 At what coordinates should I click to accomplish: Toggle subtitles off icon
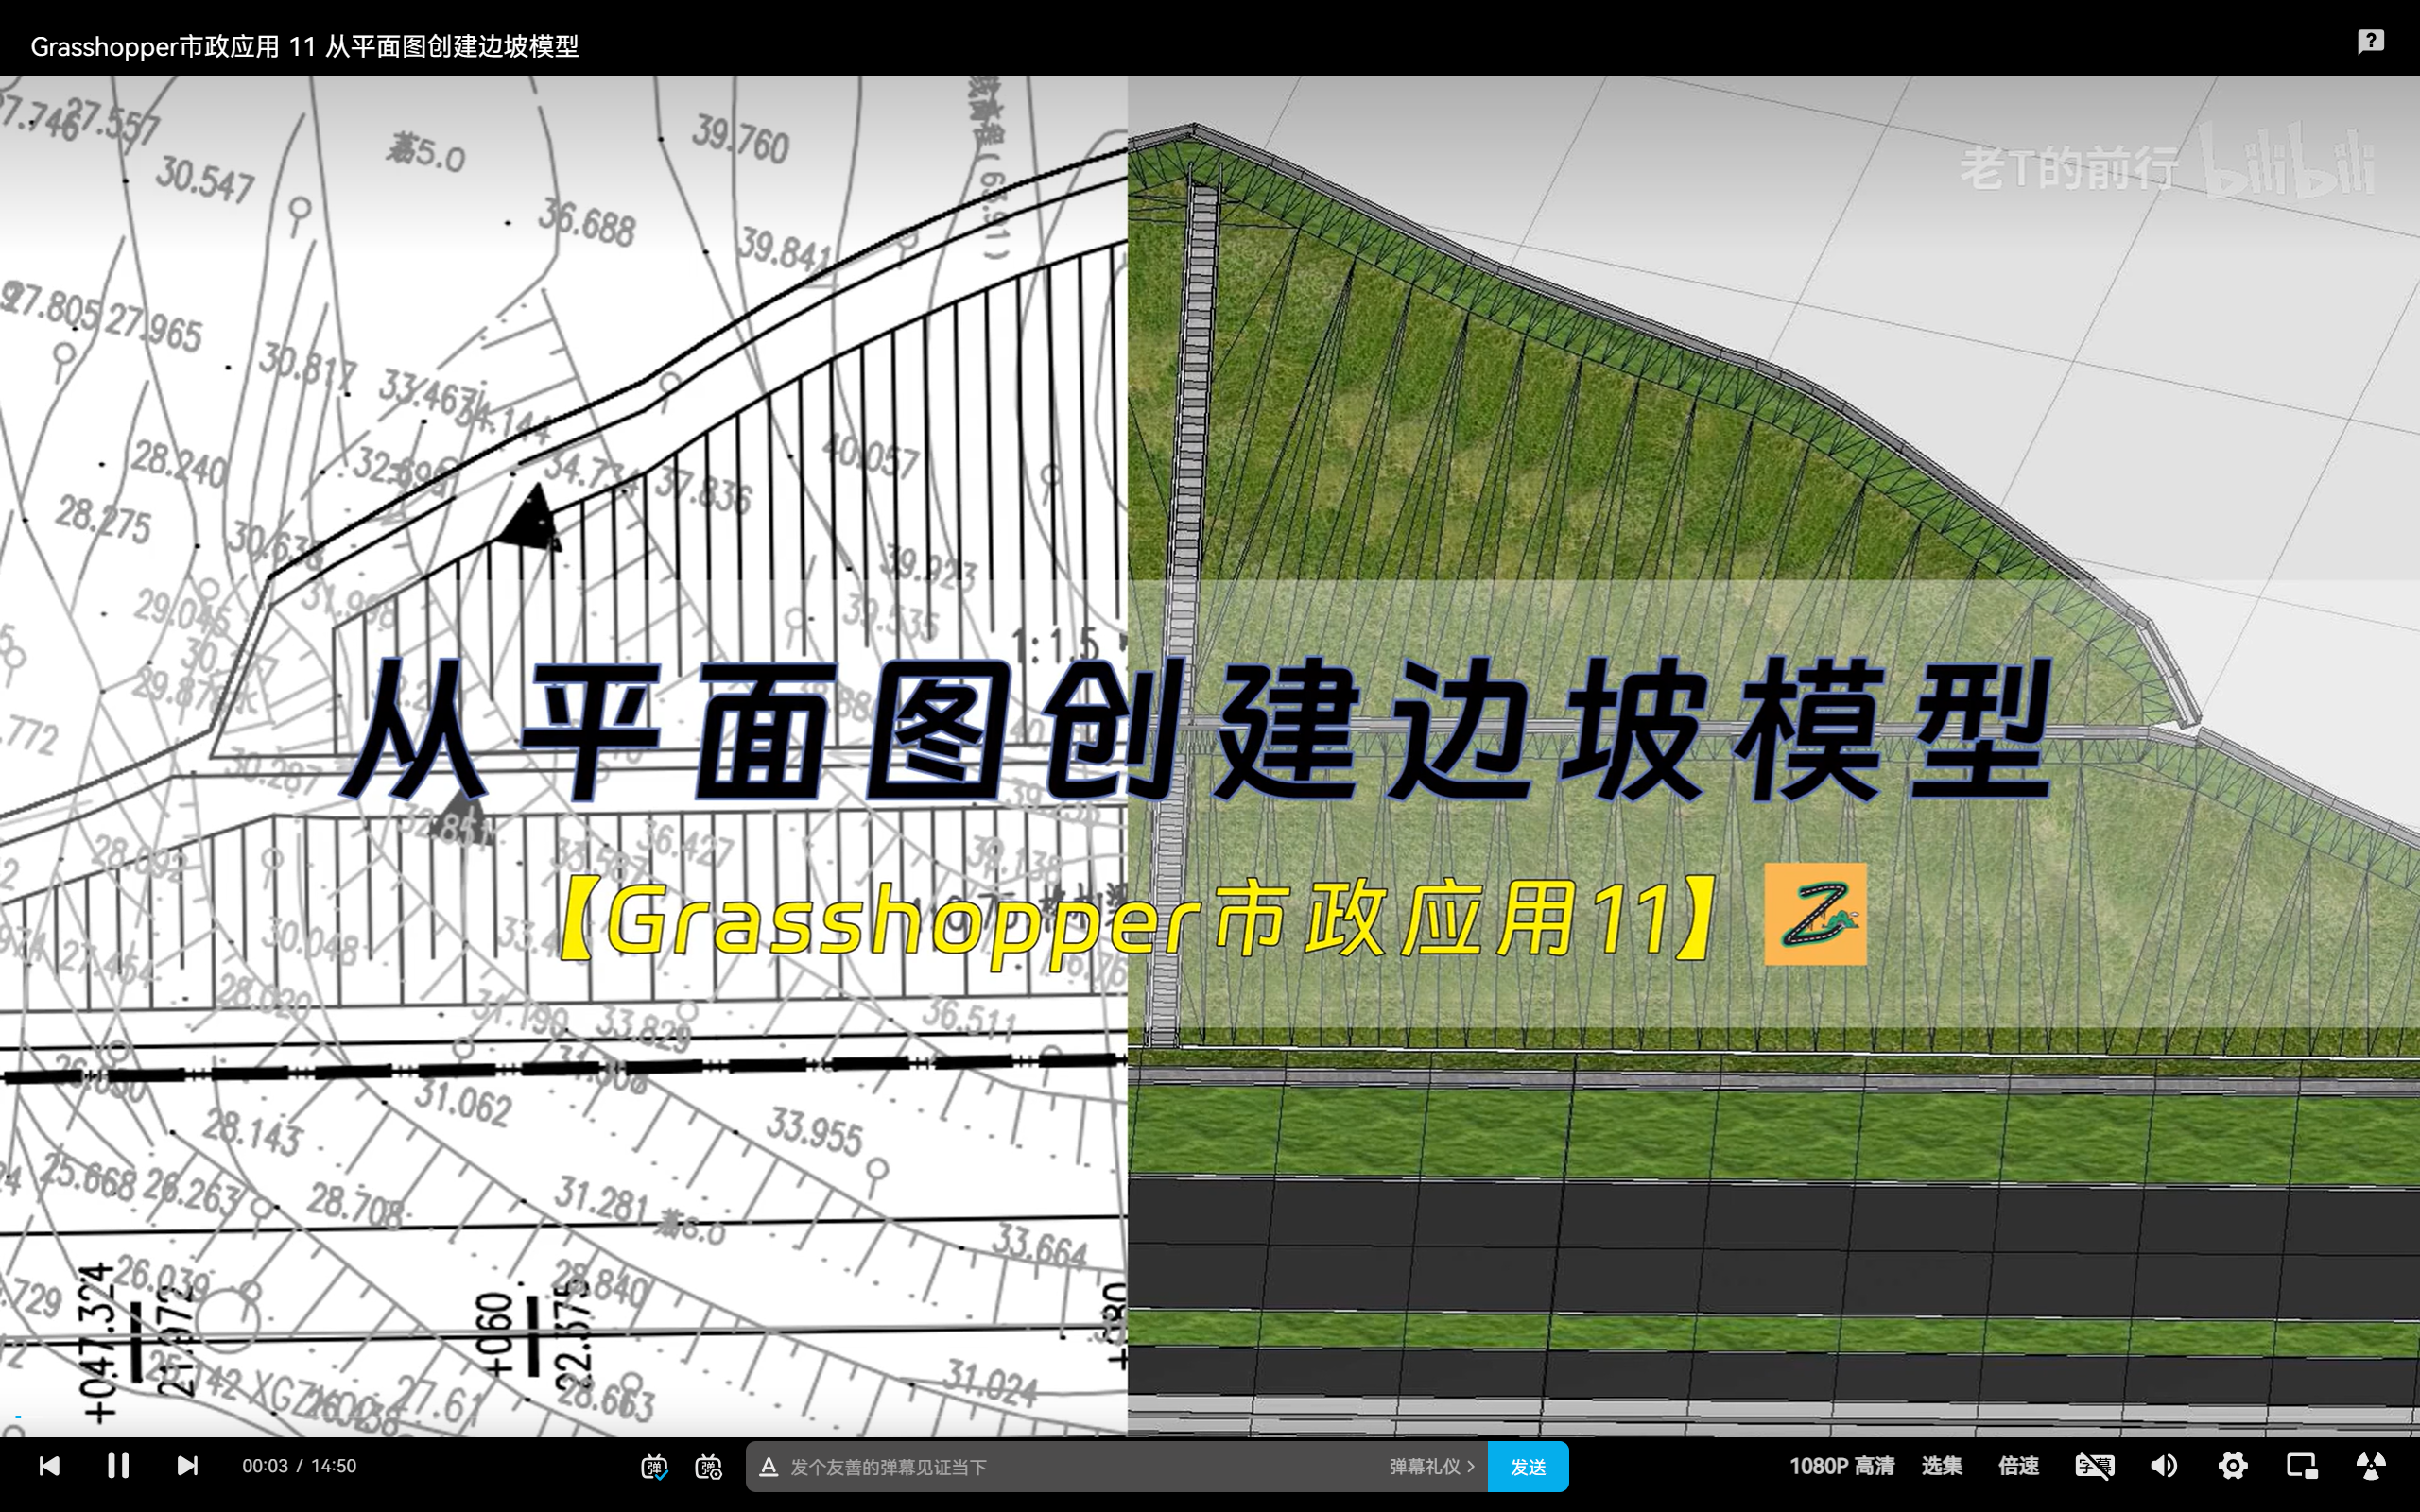click(x=2094, y=1466)
